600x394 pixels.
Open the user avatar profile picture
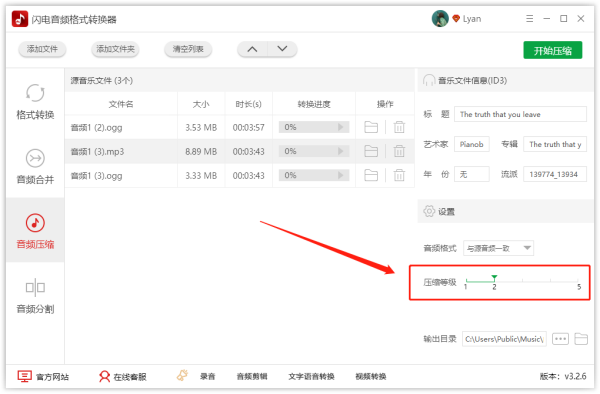(x=440, y=18)
